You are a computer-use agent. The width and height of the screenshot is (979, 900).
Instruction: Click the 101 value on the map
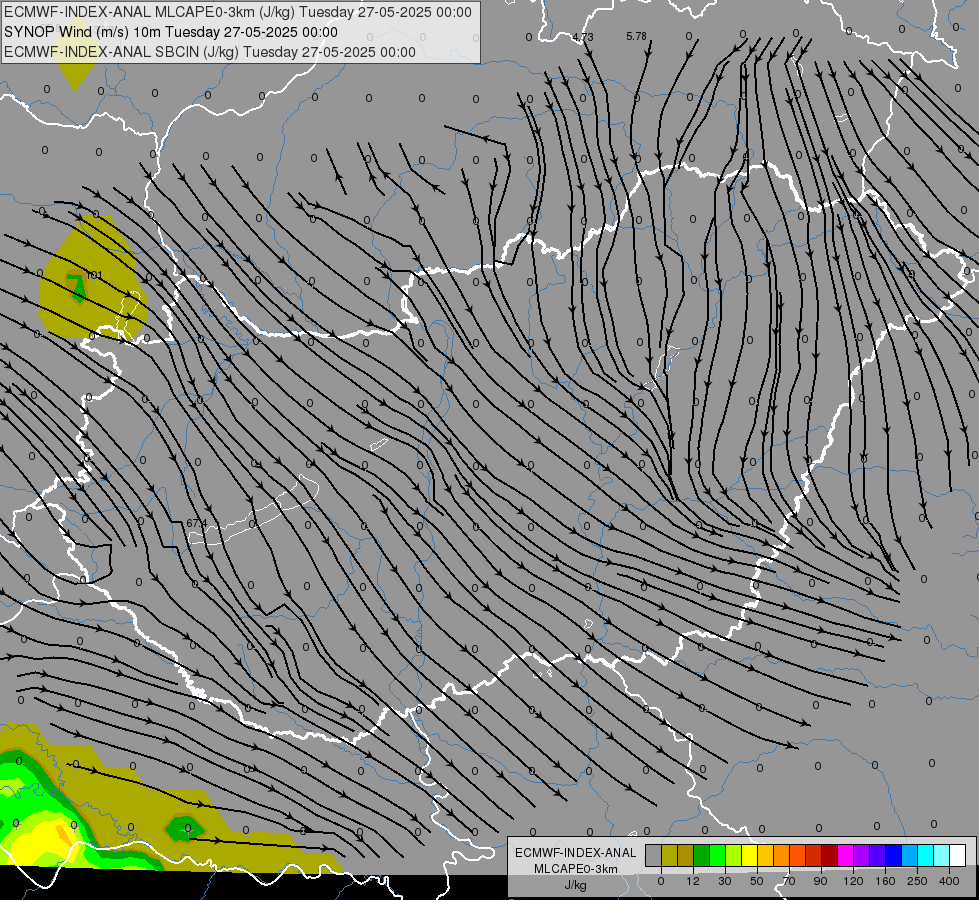pyautogui.click(x=94, y=275)
